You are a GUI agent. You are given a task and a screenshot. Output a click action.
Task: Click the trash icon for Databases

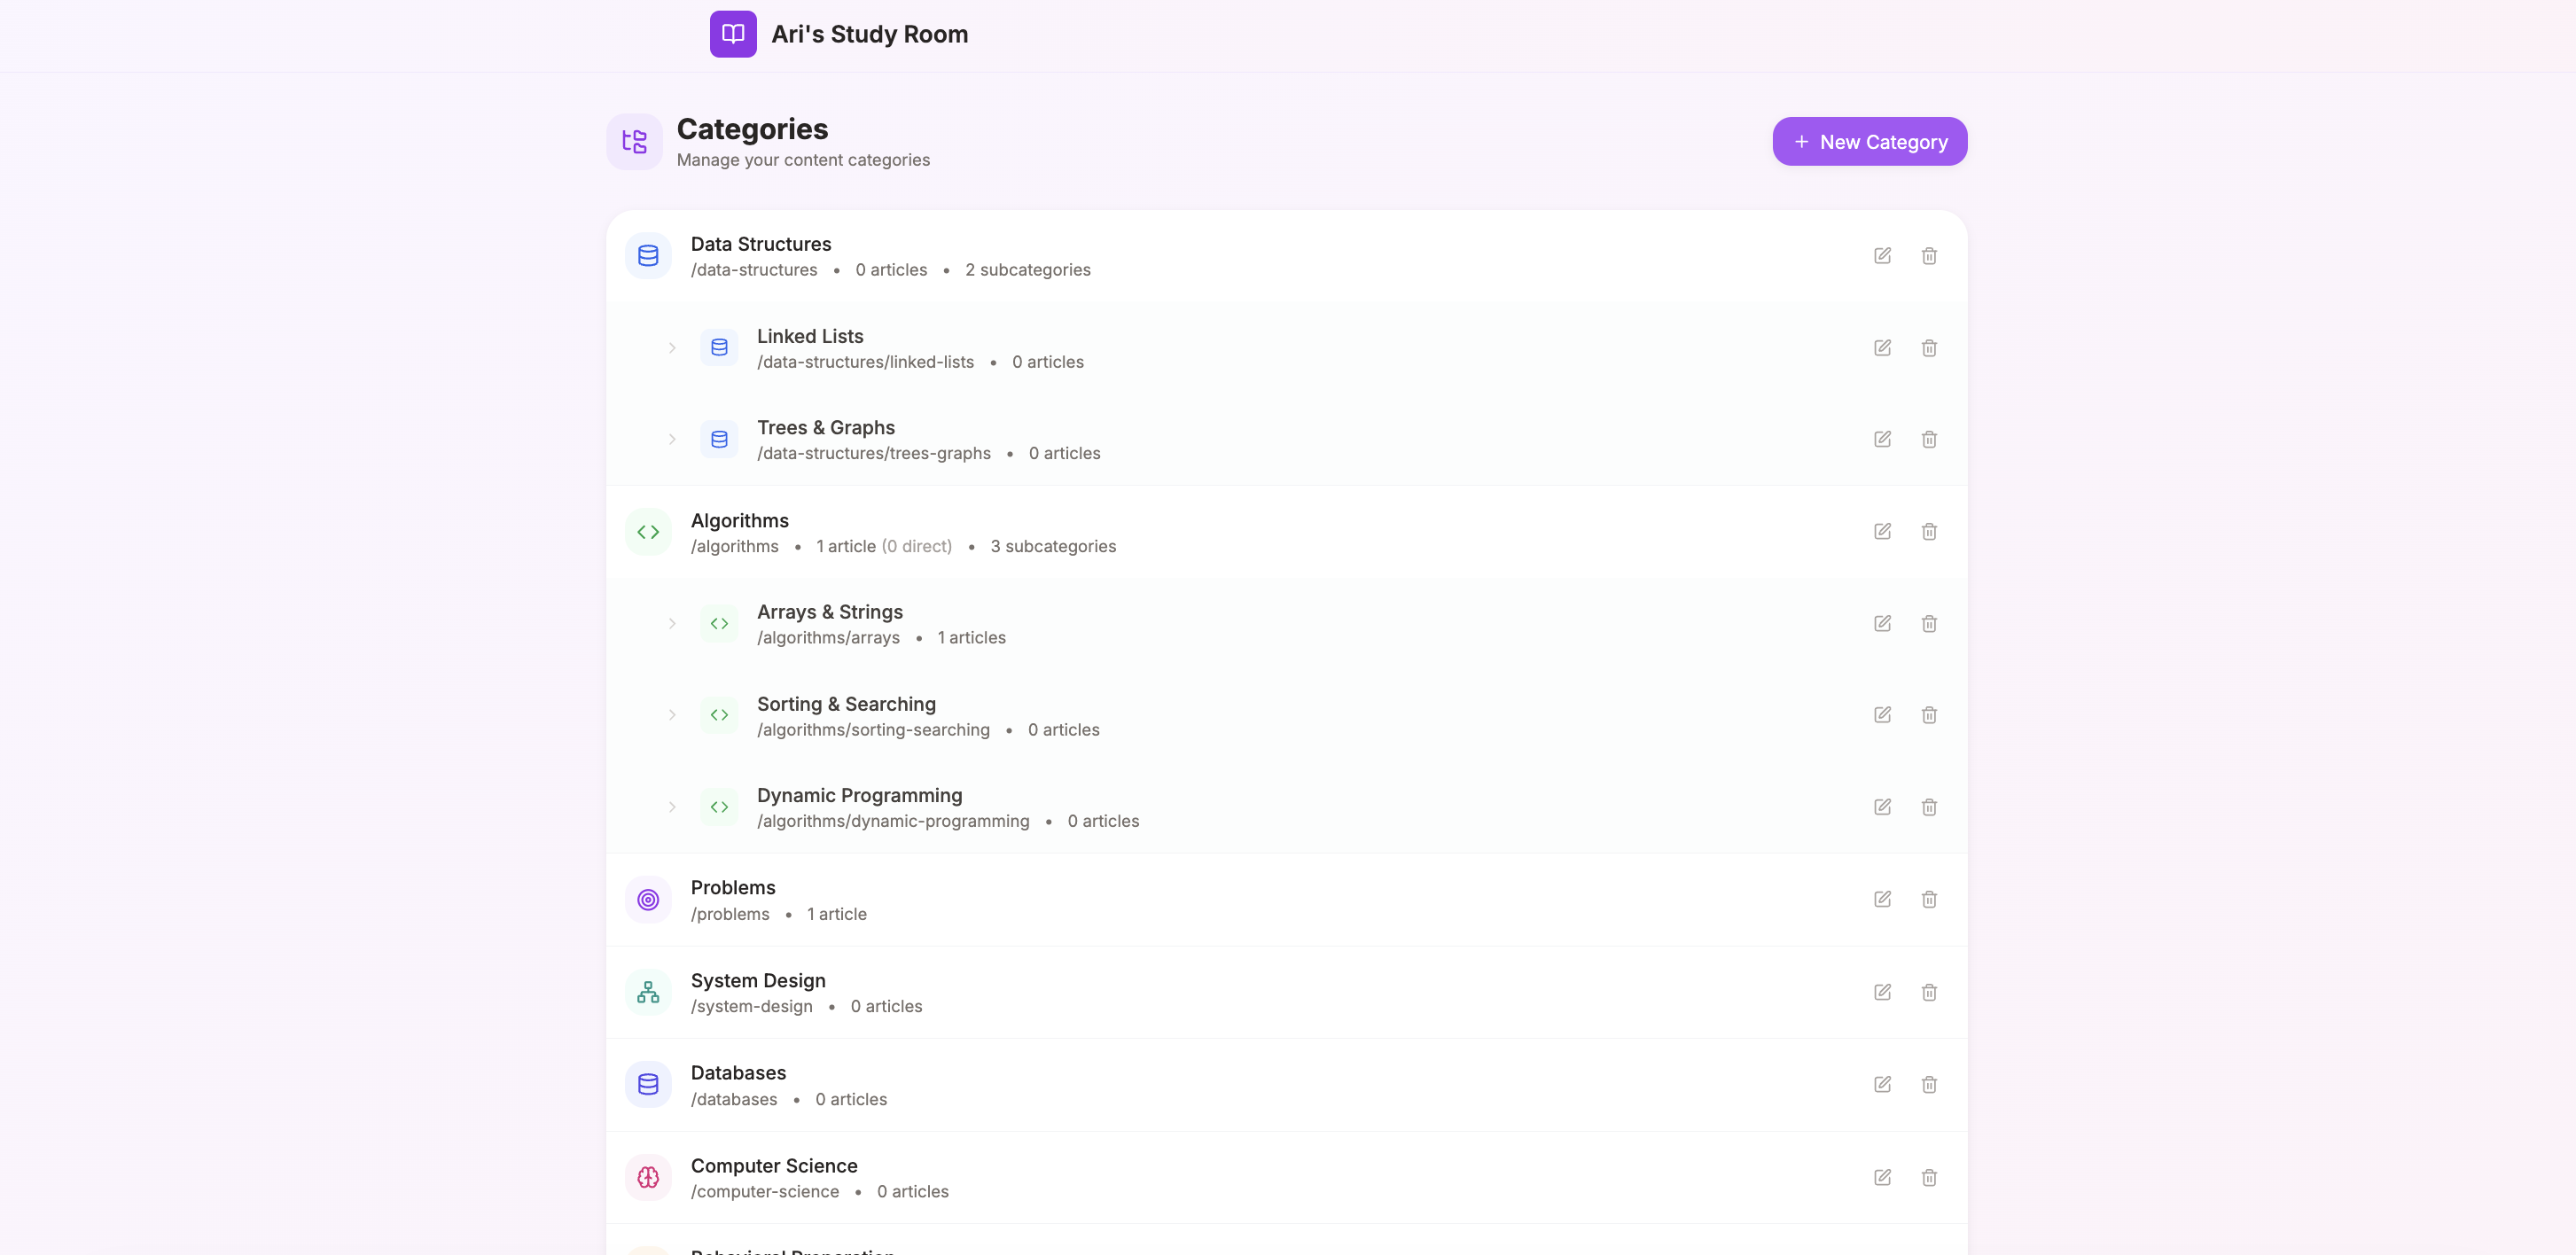tap(1929, 1084)
